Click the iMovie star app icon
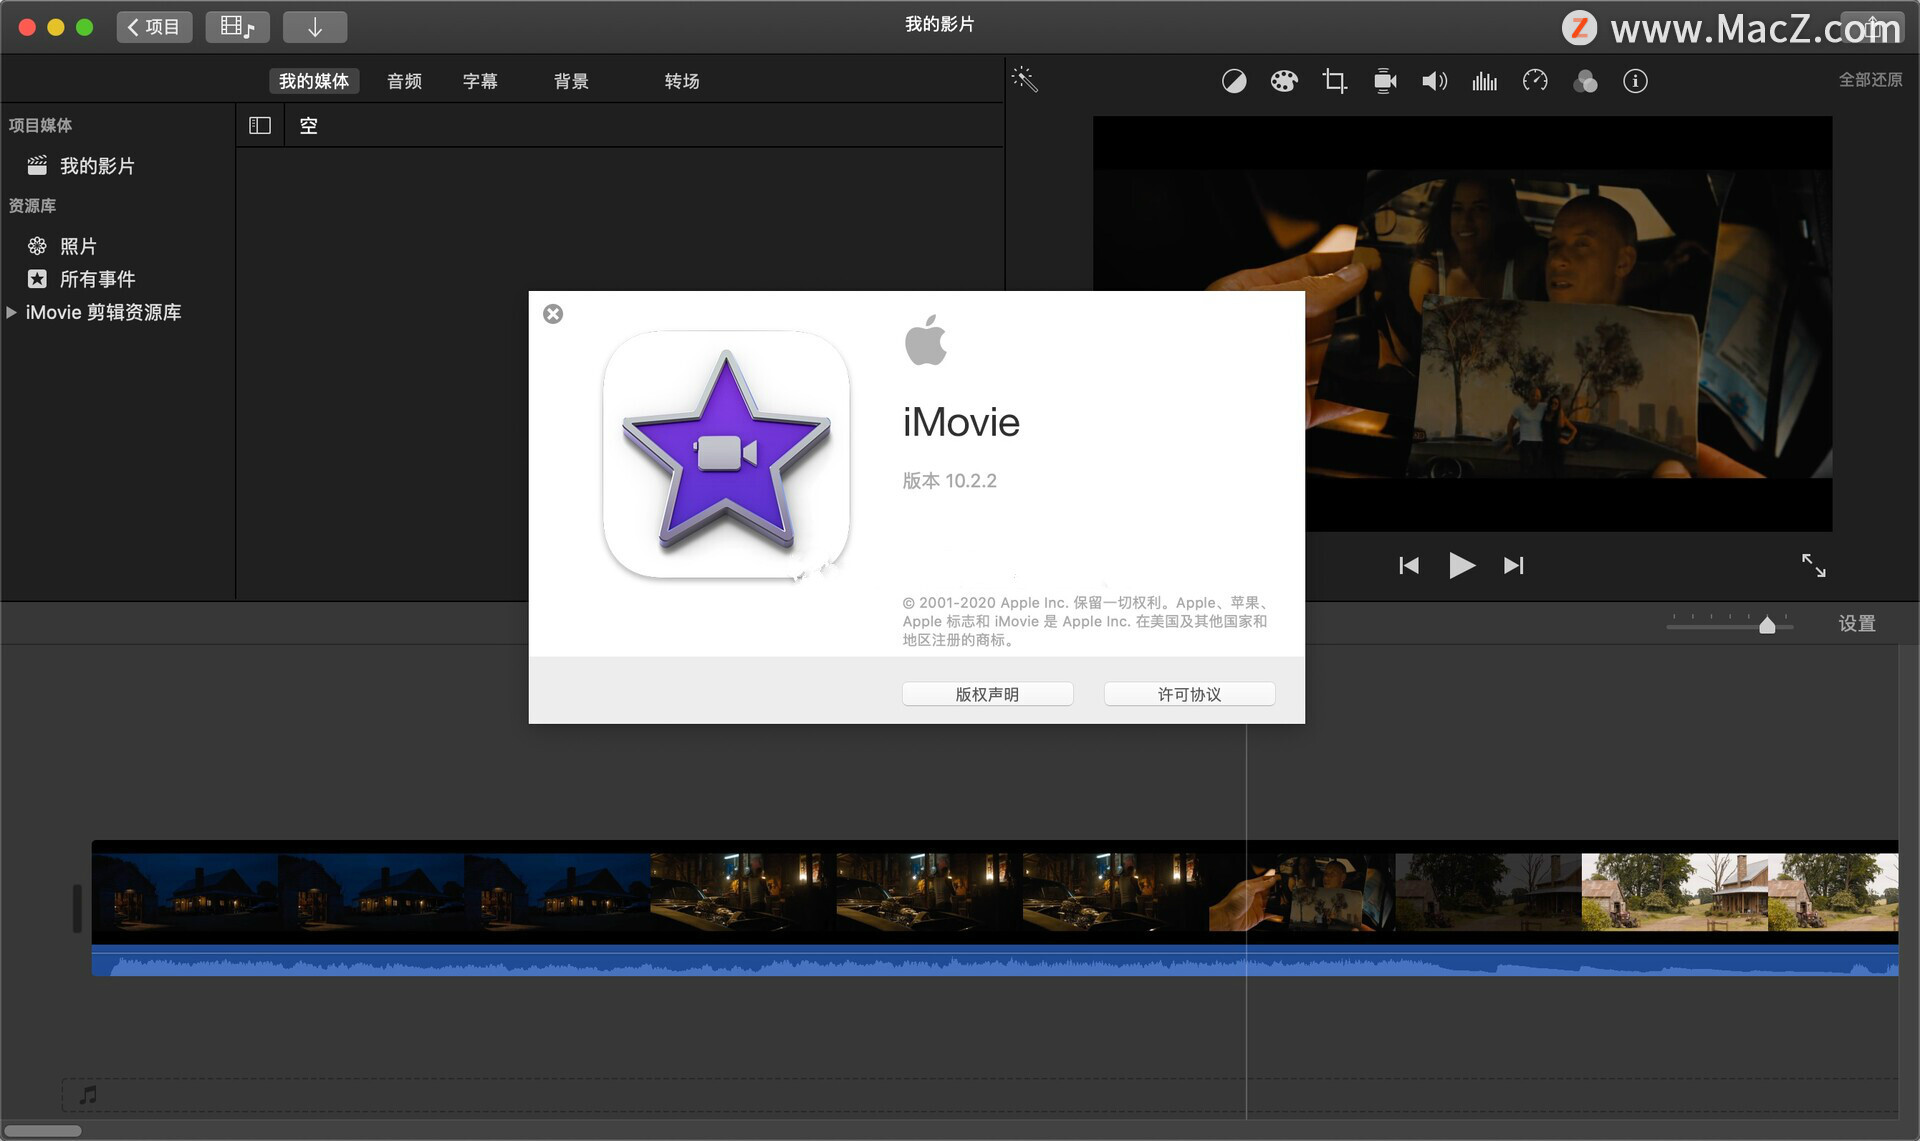 tap(727, 455)
